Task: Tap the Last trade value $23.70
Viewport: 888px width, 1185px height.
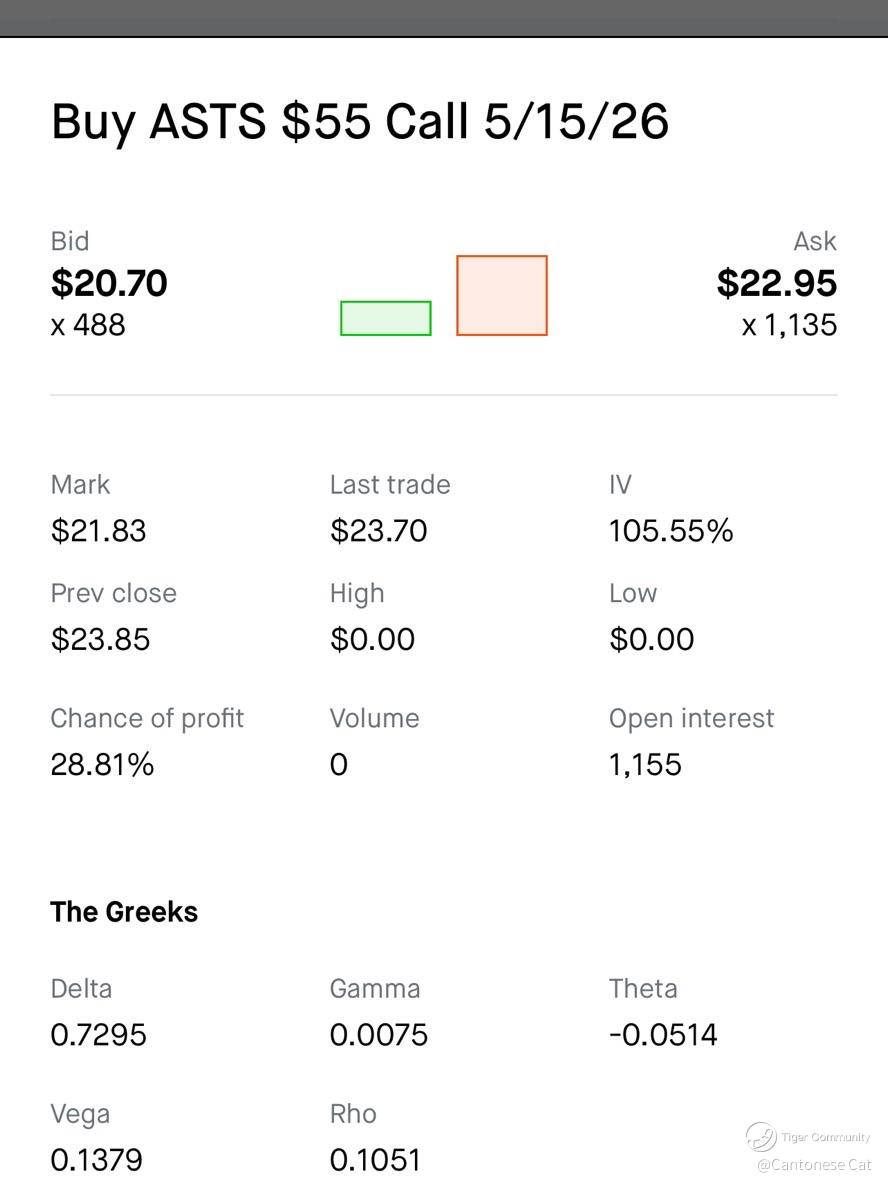Action: (378, 530)
